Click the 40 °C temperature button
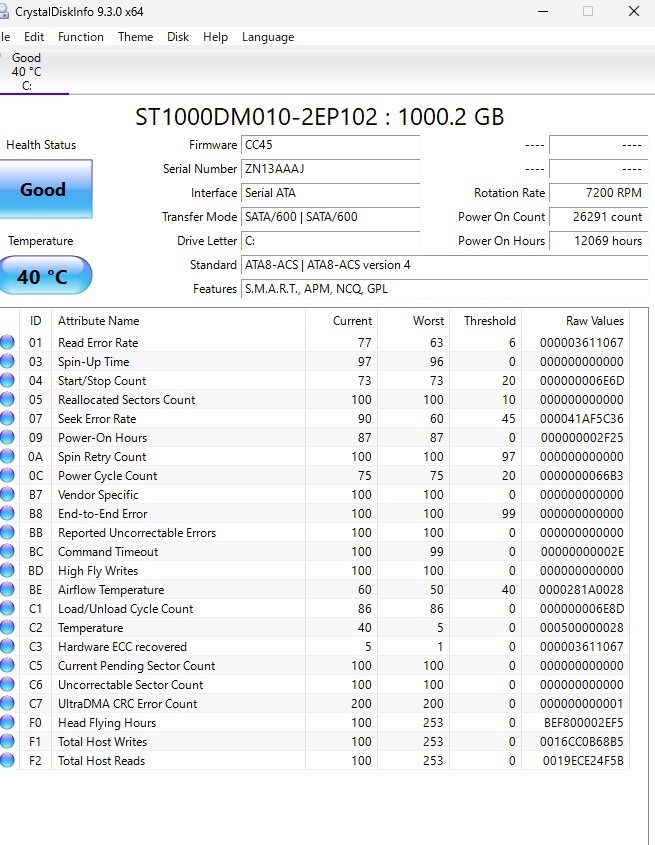The width and height of the screenshot is (655, 845). point(43,276)
